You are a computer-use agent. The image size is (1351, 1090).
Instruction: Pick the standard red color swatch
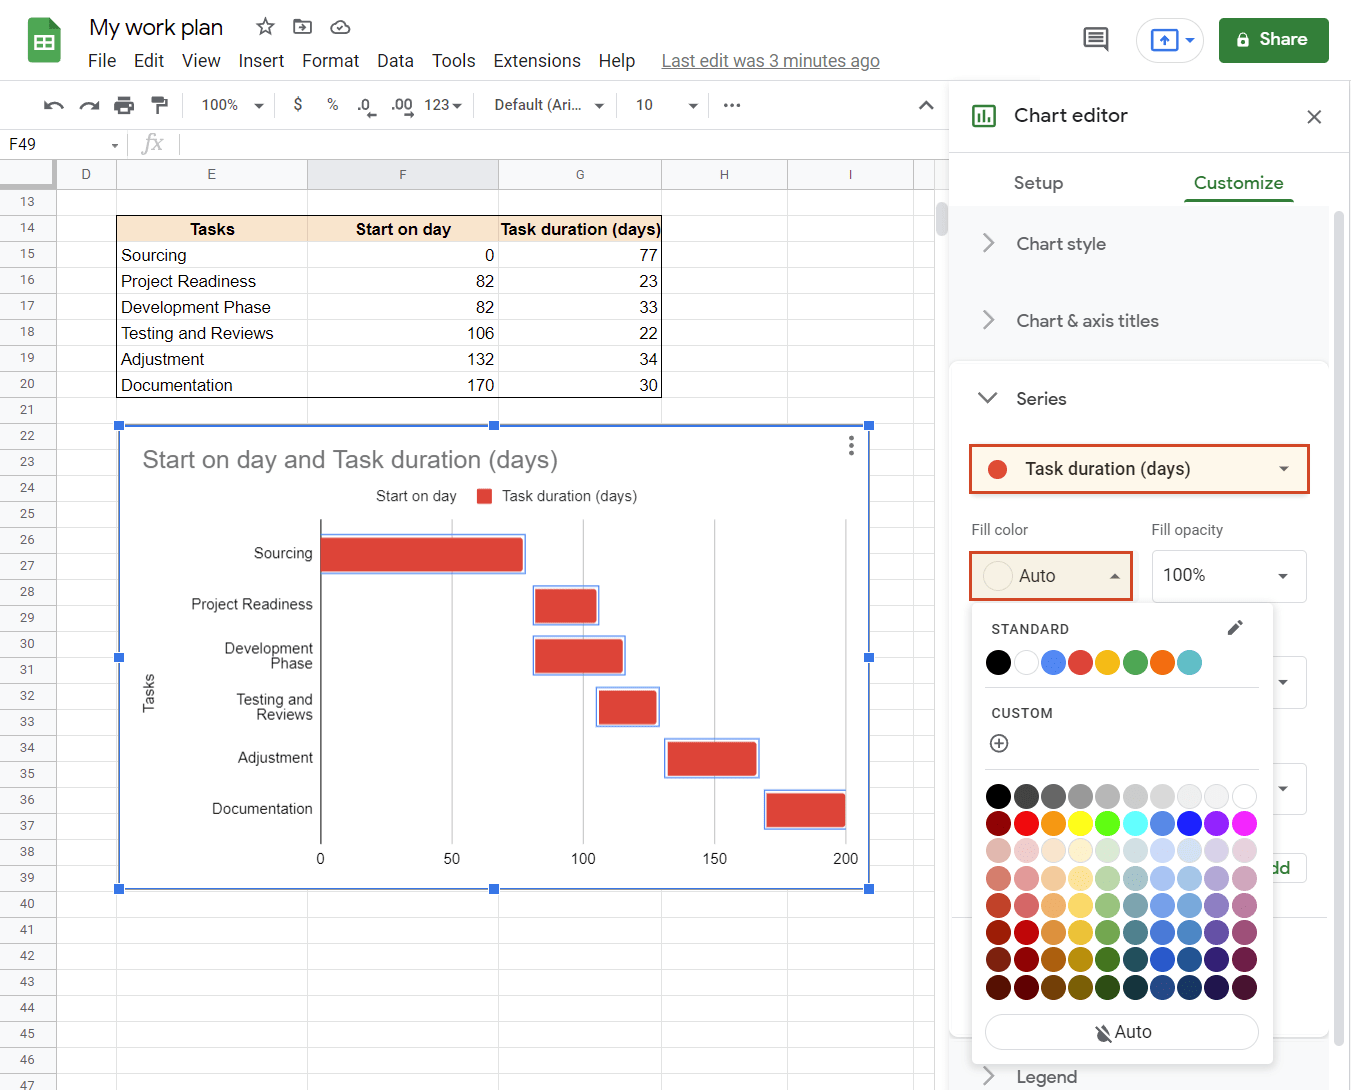coord(1080,662)
